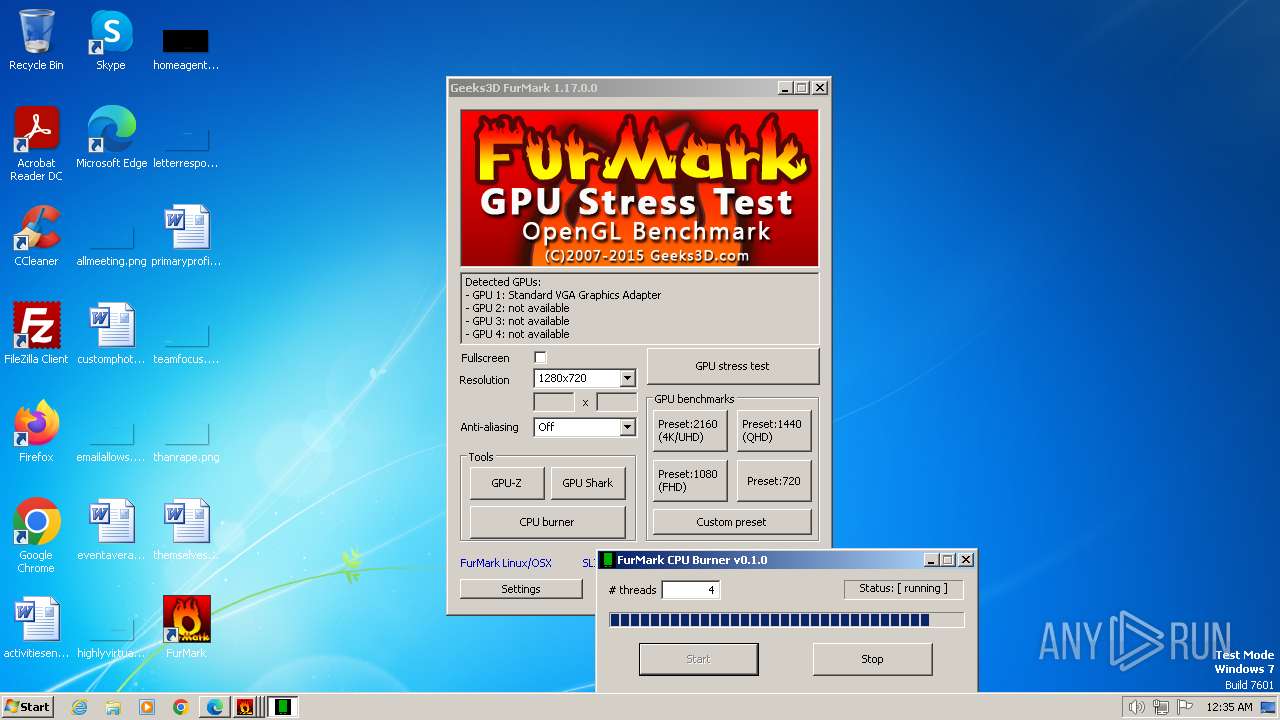Launch the GPU-Z tool

click(507, 483)
